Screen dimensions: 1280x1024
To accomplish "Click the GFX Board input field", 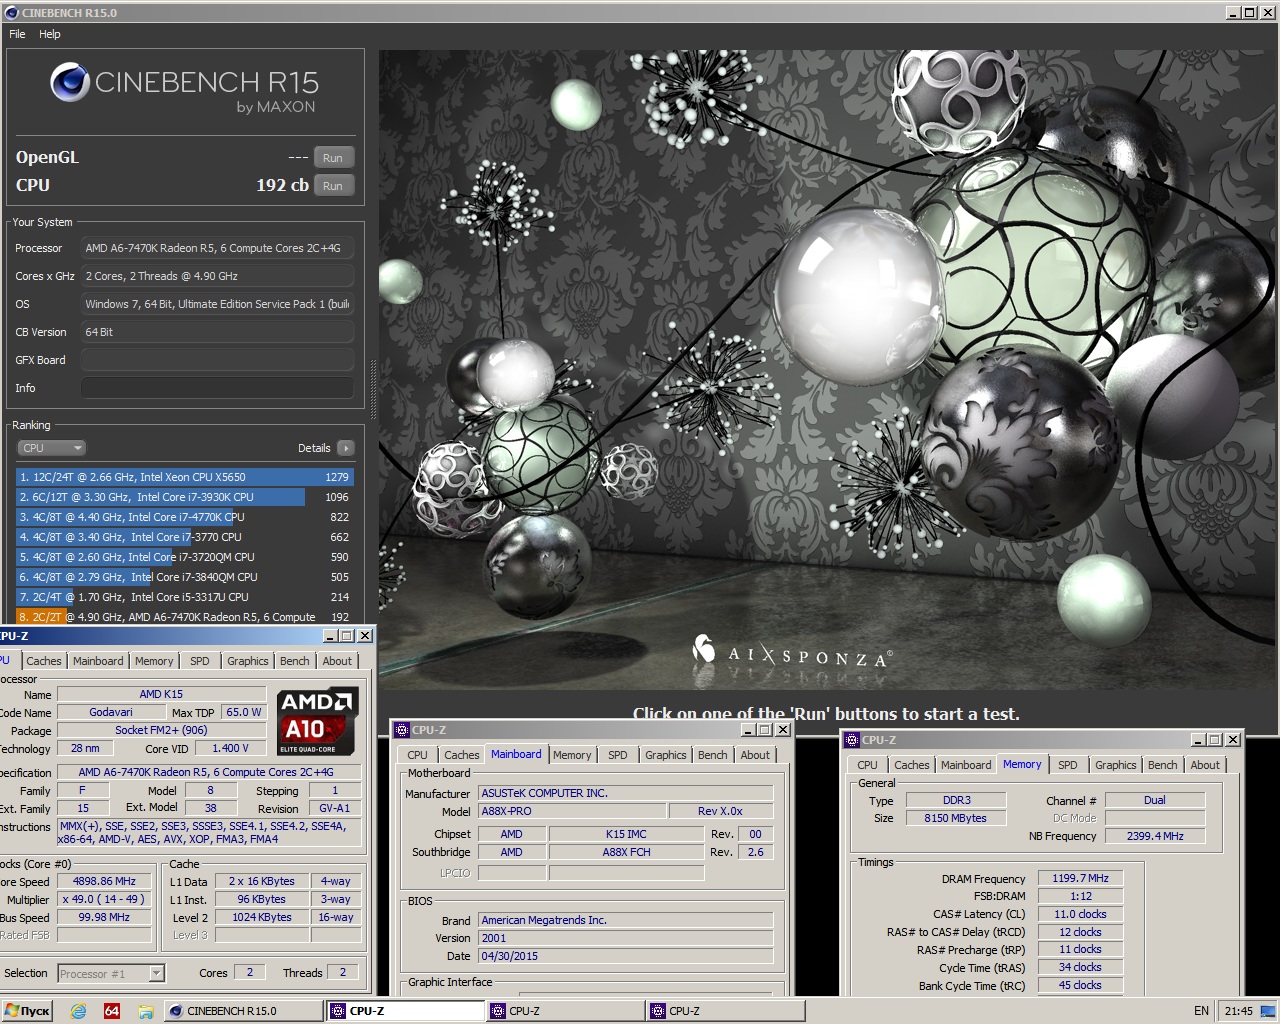I will (x=217, y=360).
